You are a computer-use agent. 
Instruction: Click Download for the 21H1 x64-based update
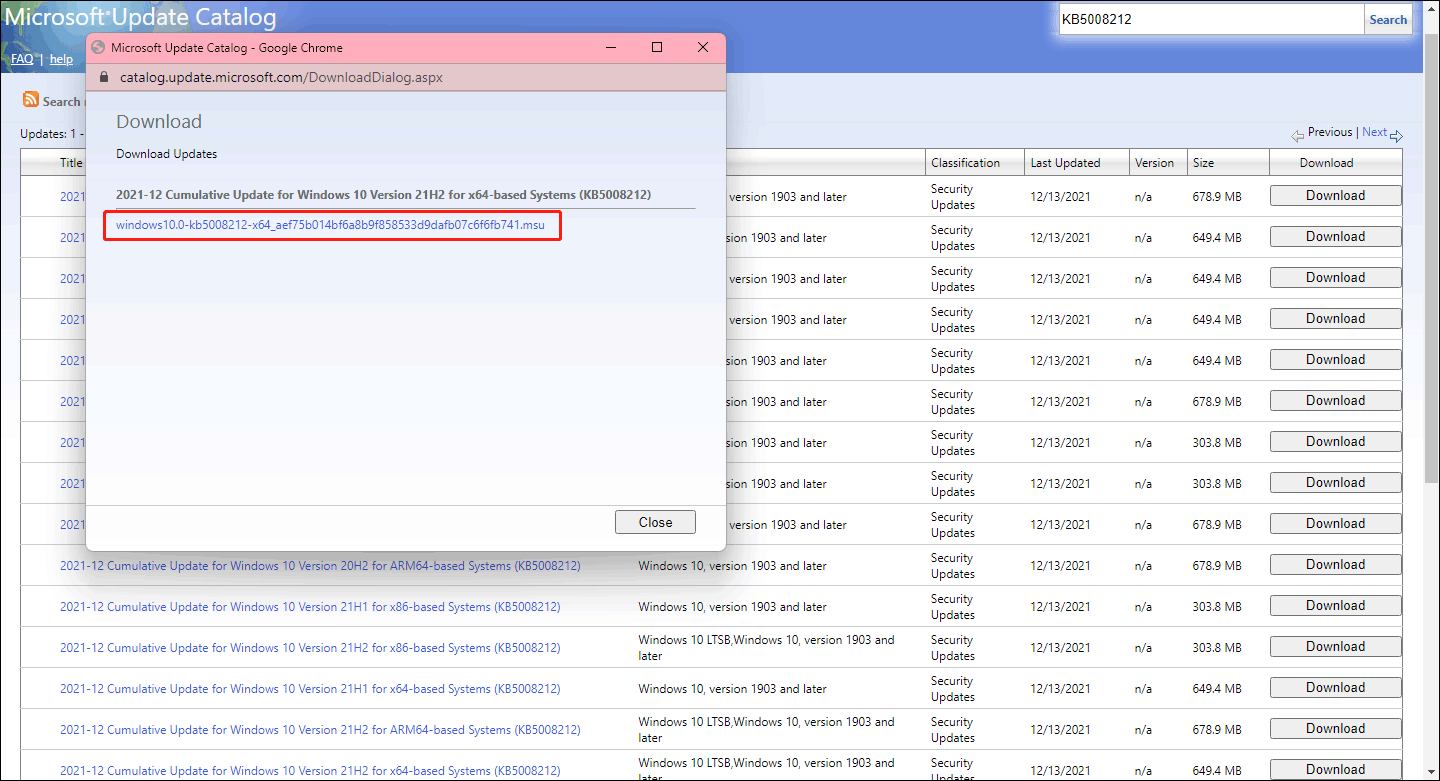pos(1335,688)
